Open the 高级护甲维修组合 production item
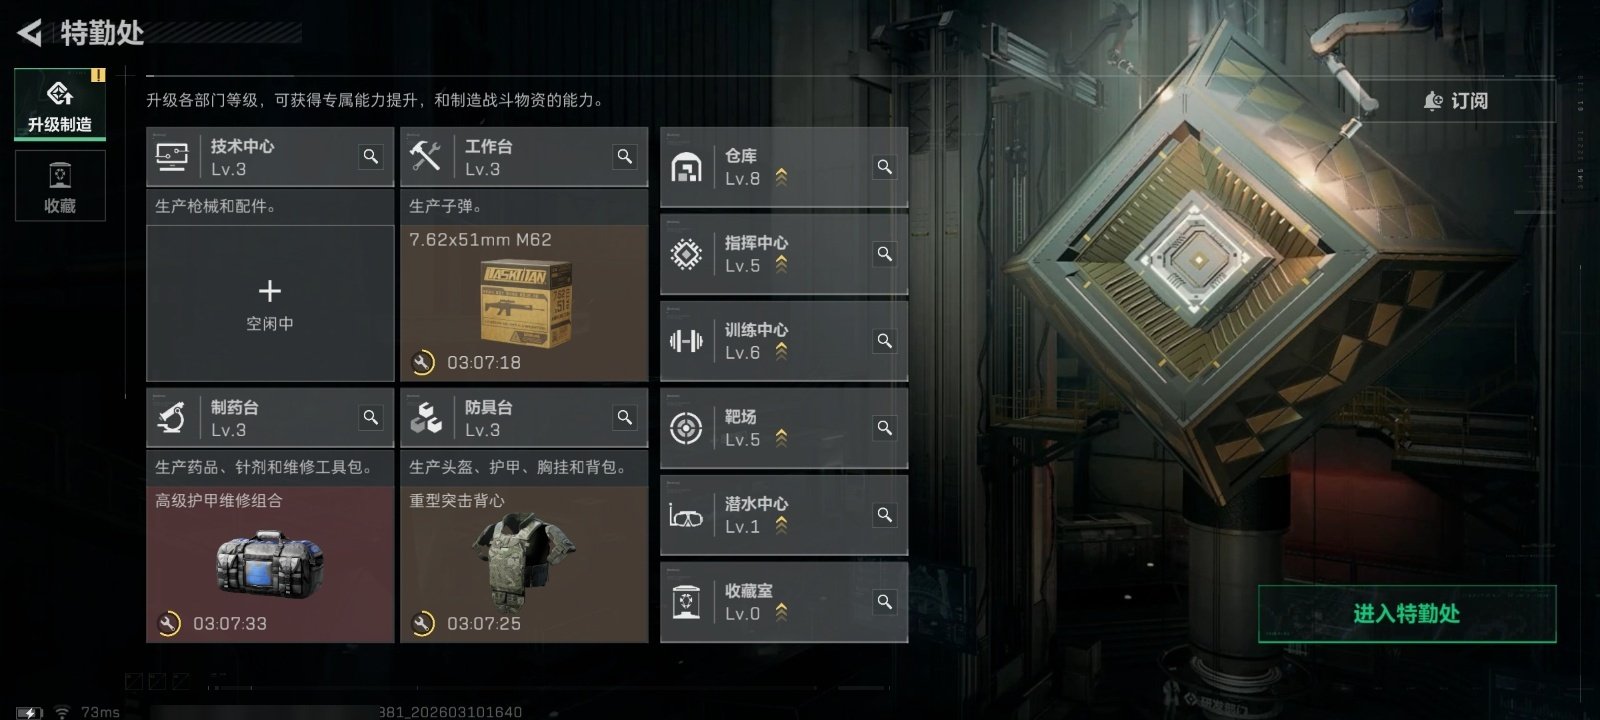 (x=270, y=564)
